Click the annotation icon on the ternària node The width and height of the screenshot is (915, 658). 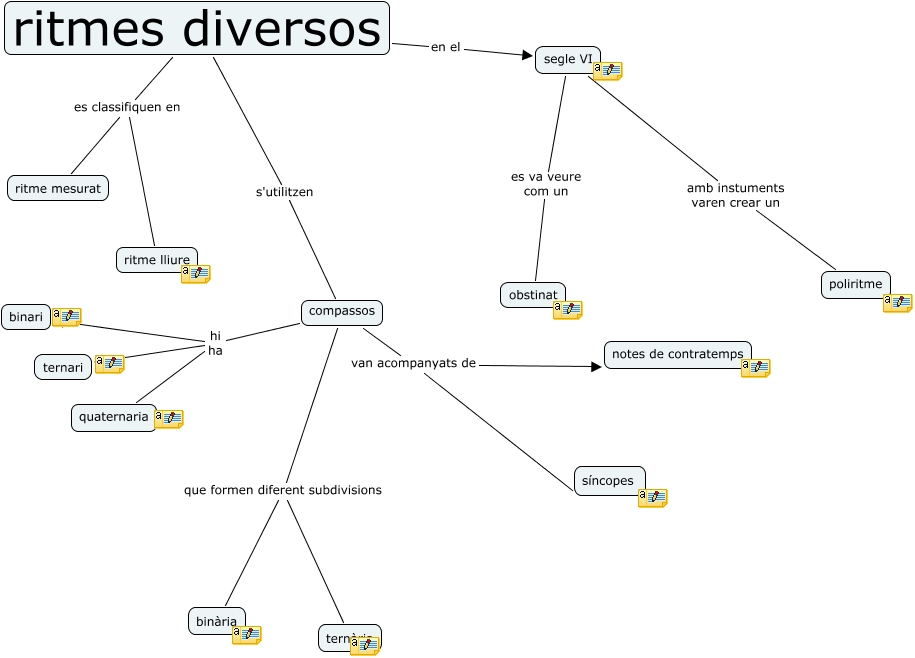(364, 646)
